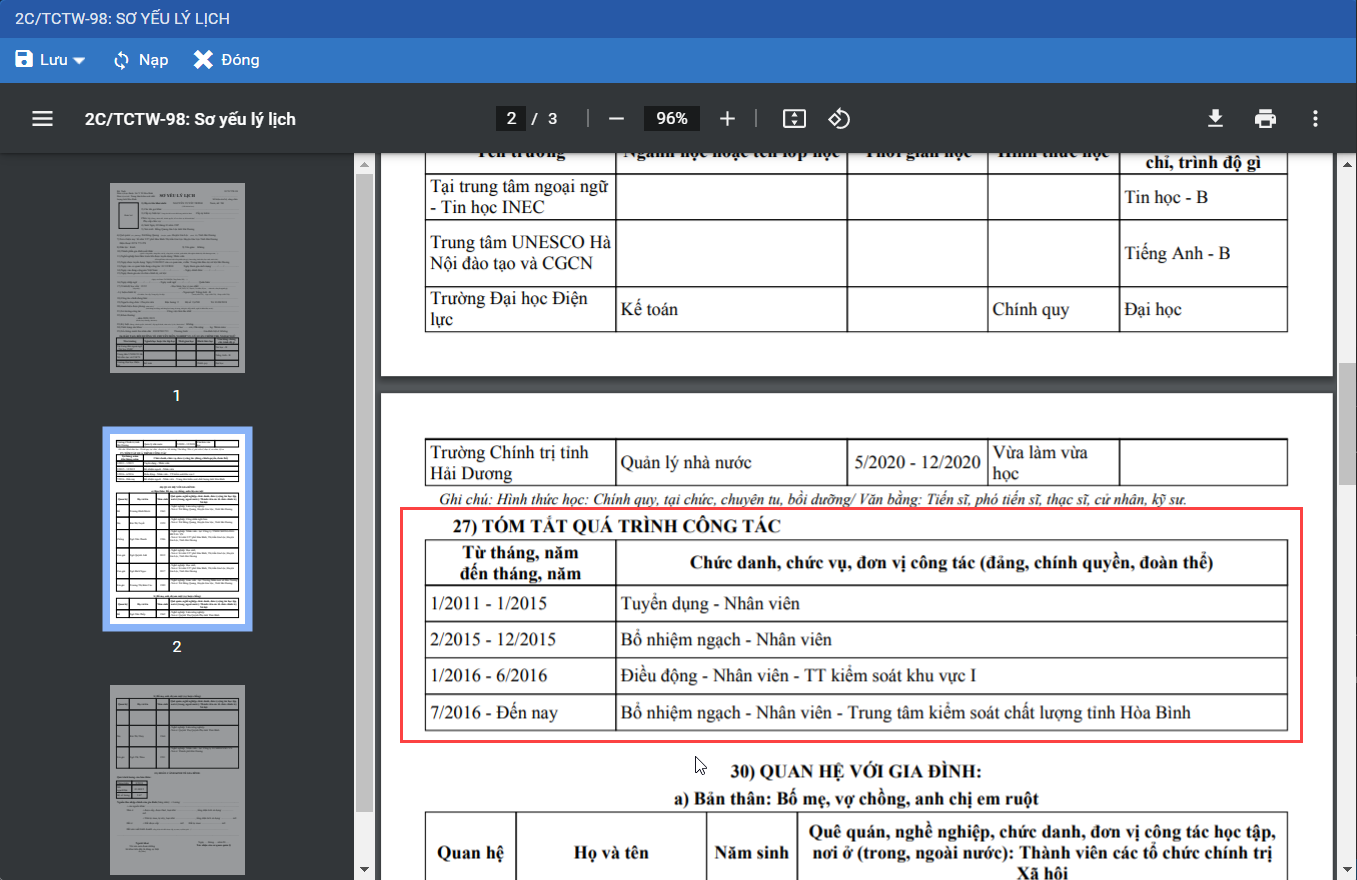
Task: Click the rotate counterclockwise icon
Action: 839,119
